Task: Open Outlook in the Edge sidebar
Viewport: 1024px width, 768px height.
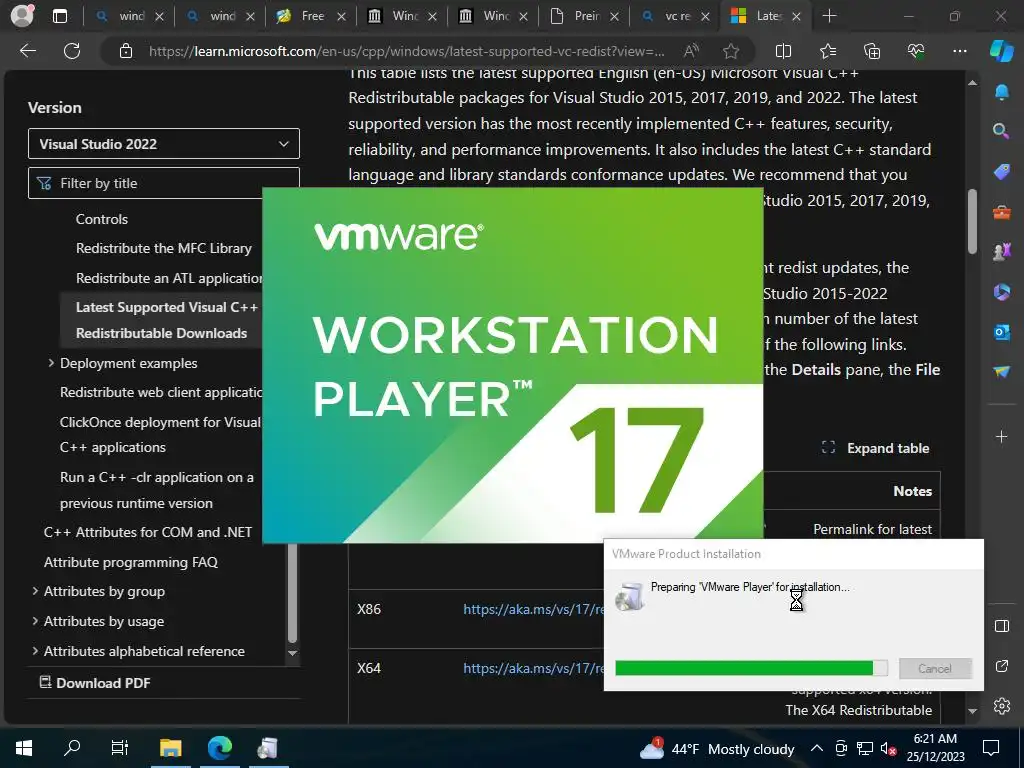Action: tap(1001, 332)
